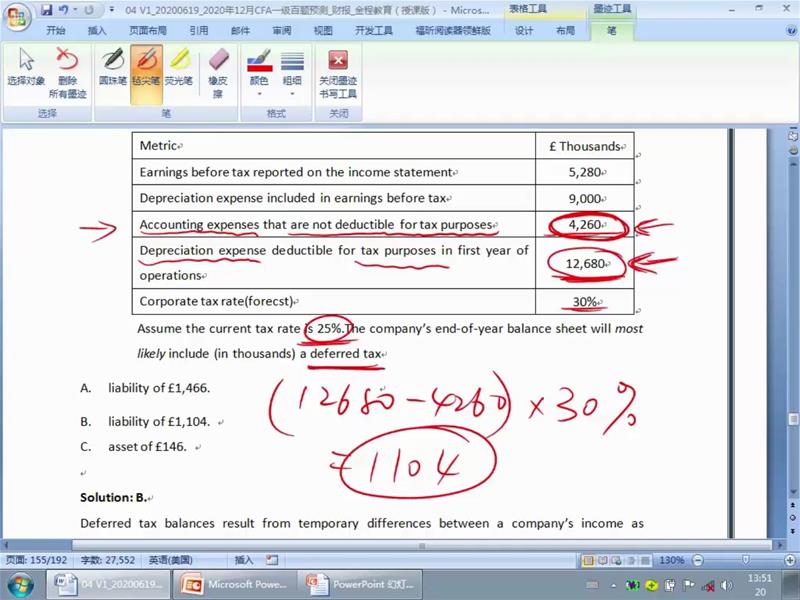Click the zoom out minus button
800x600 pixels.
tap(698, 560)
